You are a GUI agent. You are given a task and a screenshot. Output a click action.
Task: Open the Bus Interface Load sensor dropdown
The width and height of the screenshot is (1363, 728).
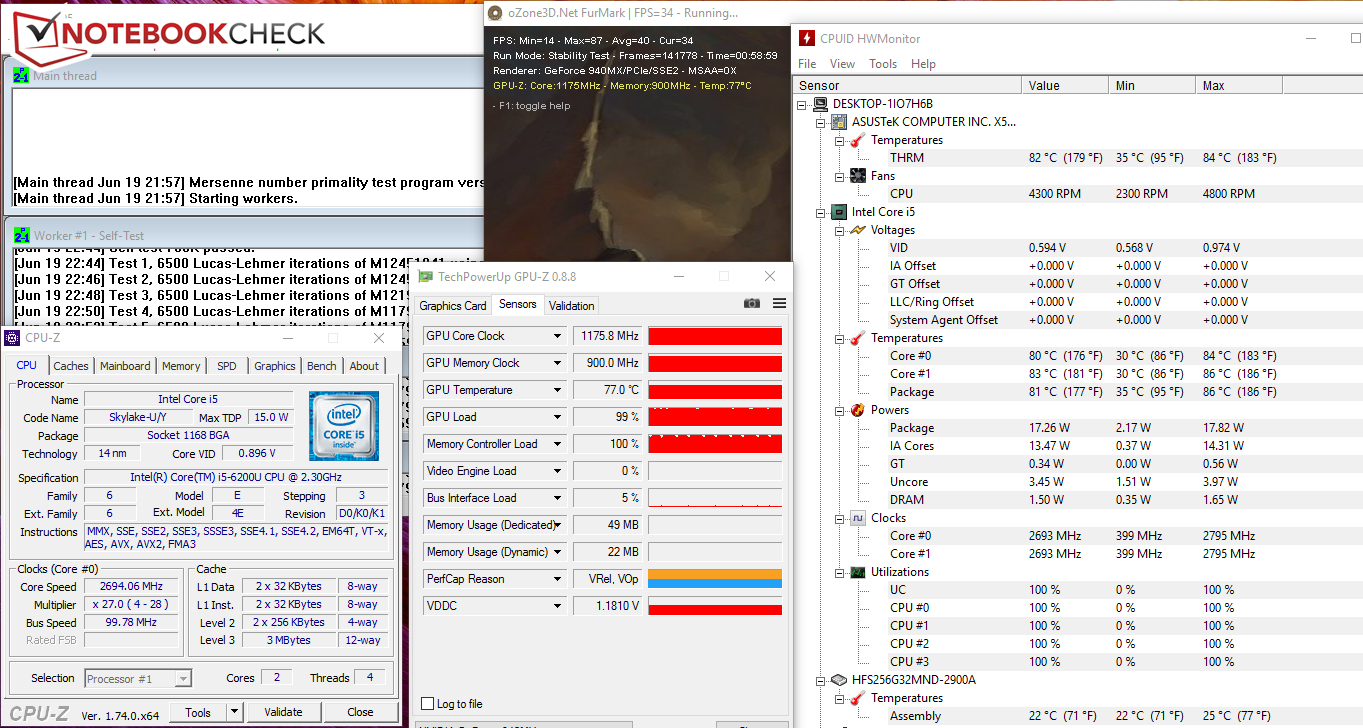pos(557,498)
